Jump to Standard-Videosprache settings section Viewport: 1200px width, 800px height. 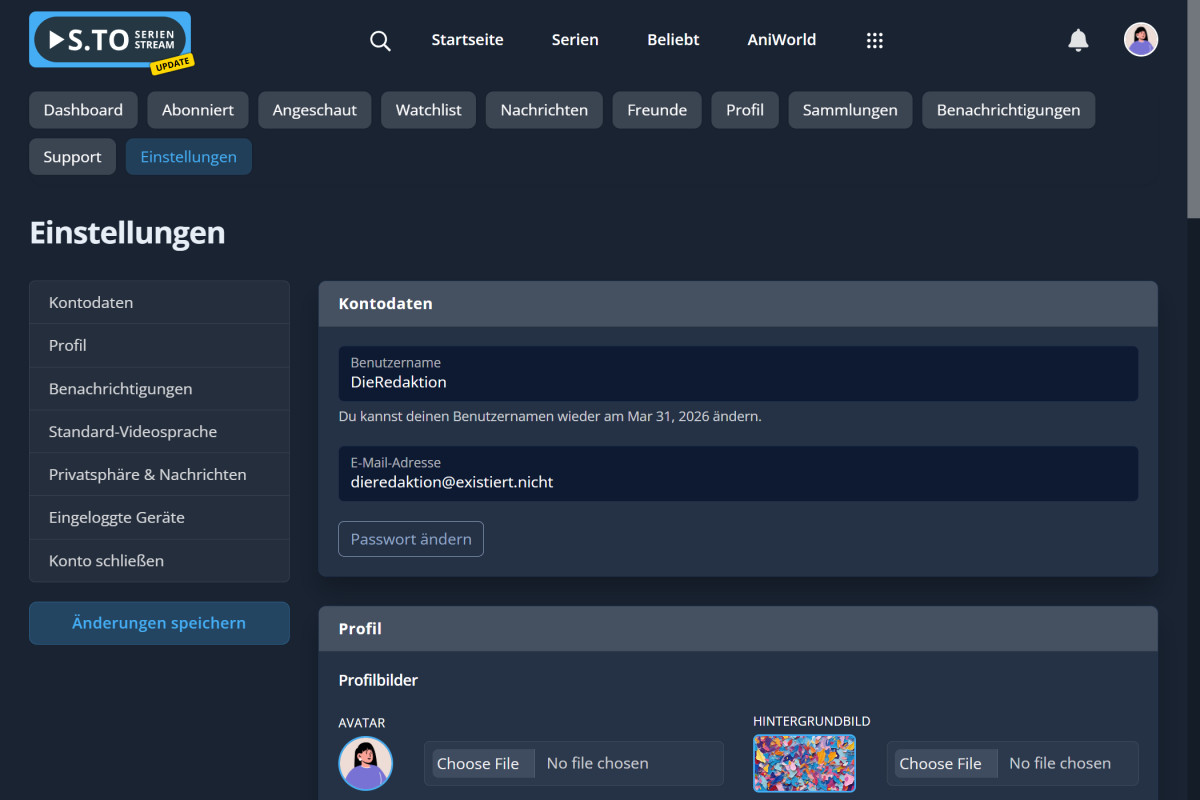click(133, 432)
